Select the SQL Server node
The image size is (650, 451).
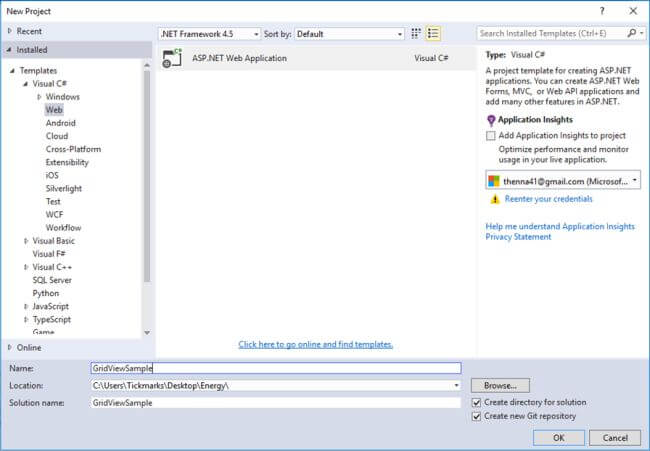(x=52, y=280)
